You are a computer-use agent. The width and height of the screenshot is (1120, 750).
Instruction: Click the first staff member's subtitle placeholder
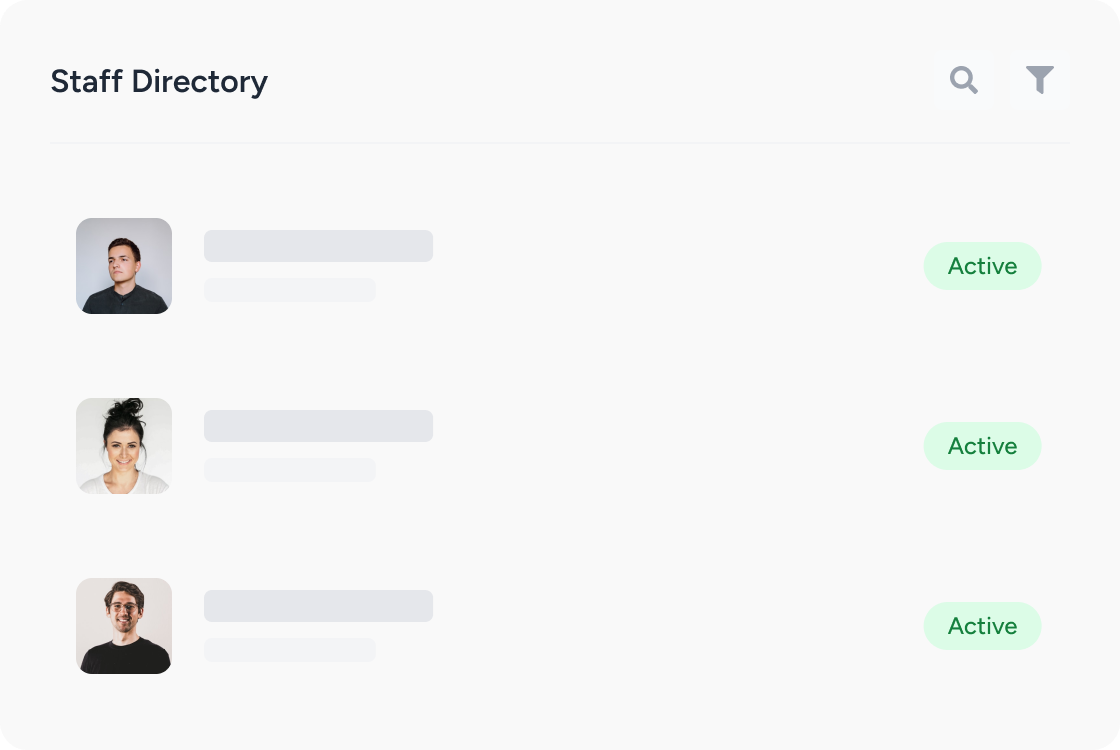[x=290, y=290]
